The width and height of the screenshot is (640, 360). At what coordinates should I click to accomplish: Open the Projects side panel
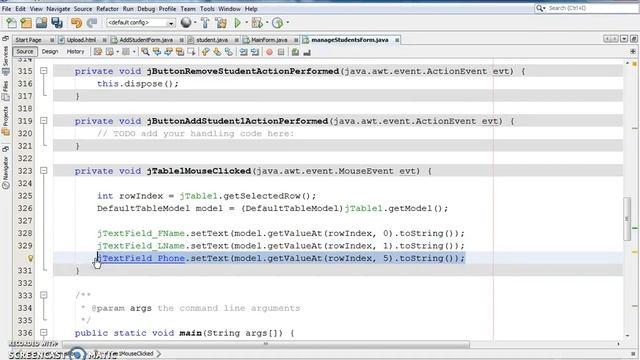click(x=5, y=121)
